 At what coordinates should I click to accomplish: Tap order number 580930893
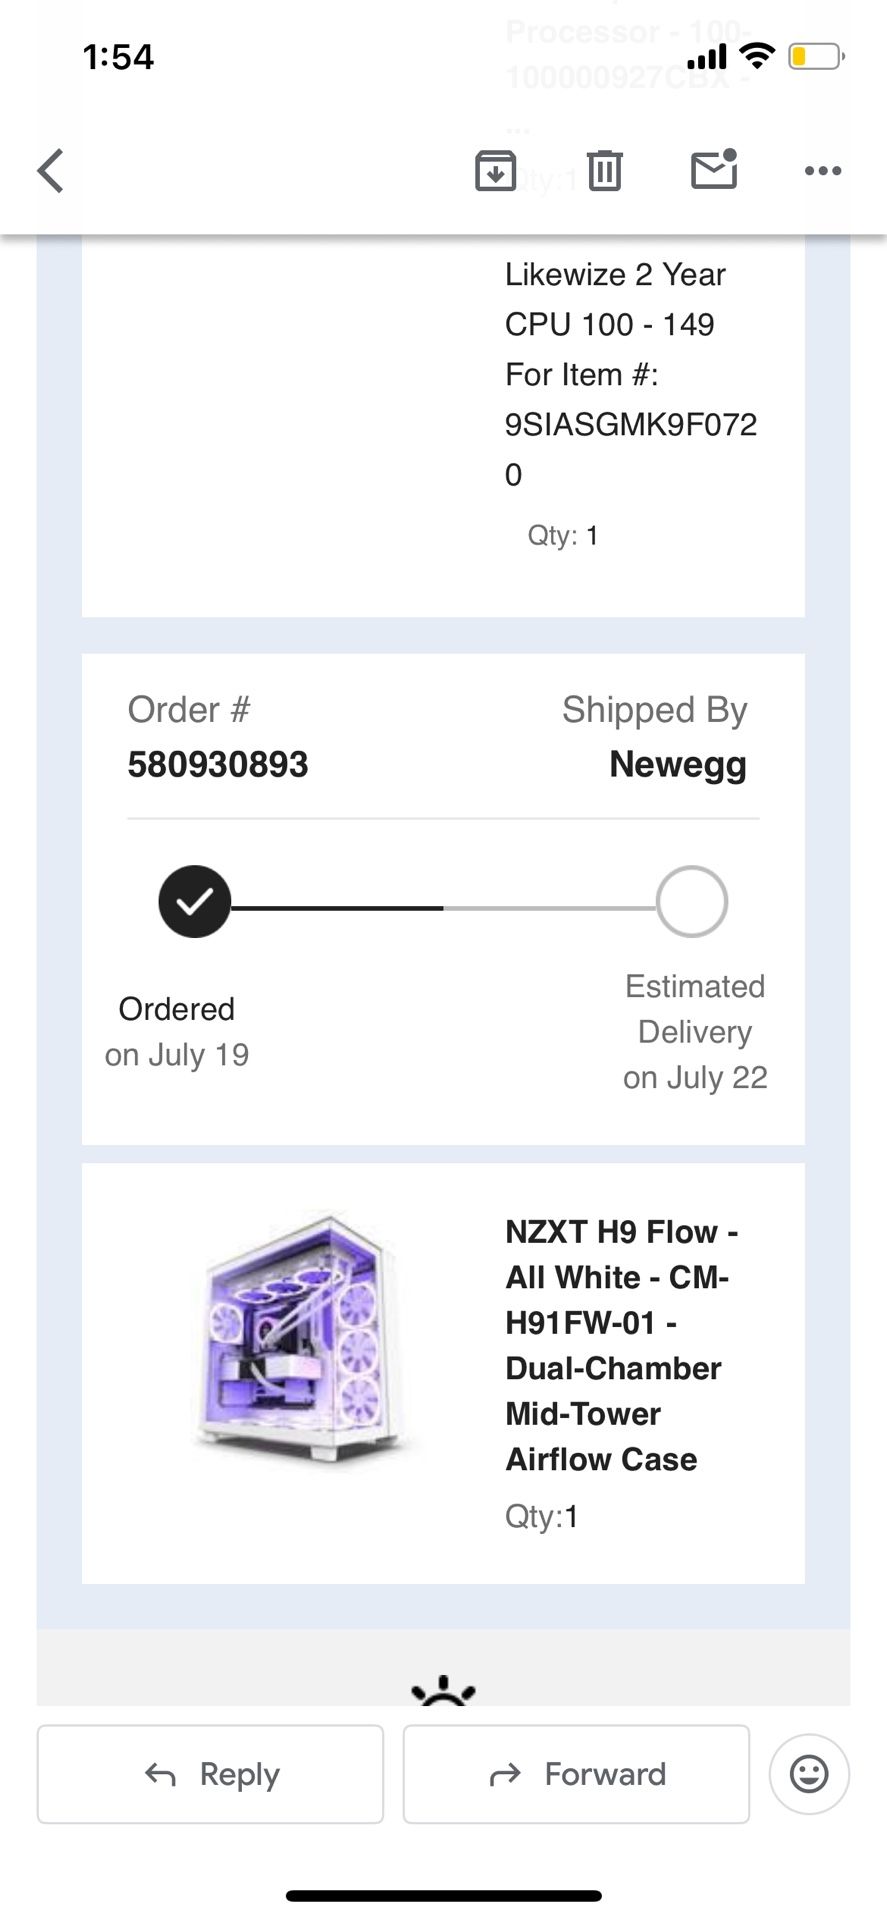218,765
